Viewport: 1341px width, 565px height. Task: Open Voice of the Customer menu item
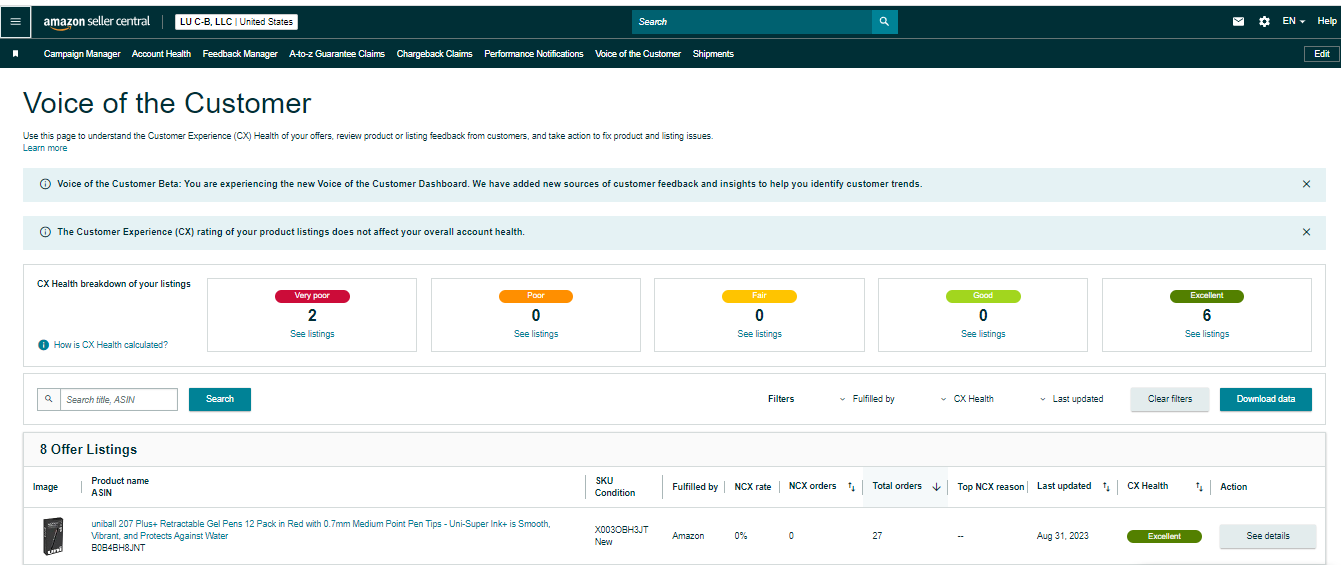coord(638,54)
